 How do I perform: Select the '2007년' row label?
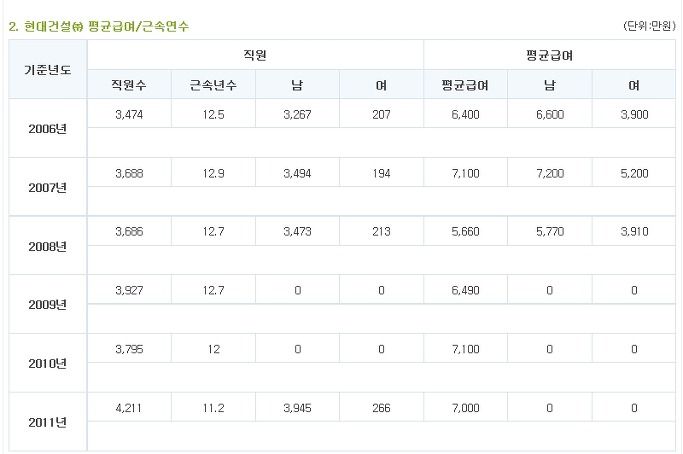(47, 187)
